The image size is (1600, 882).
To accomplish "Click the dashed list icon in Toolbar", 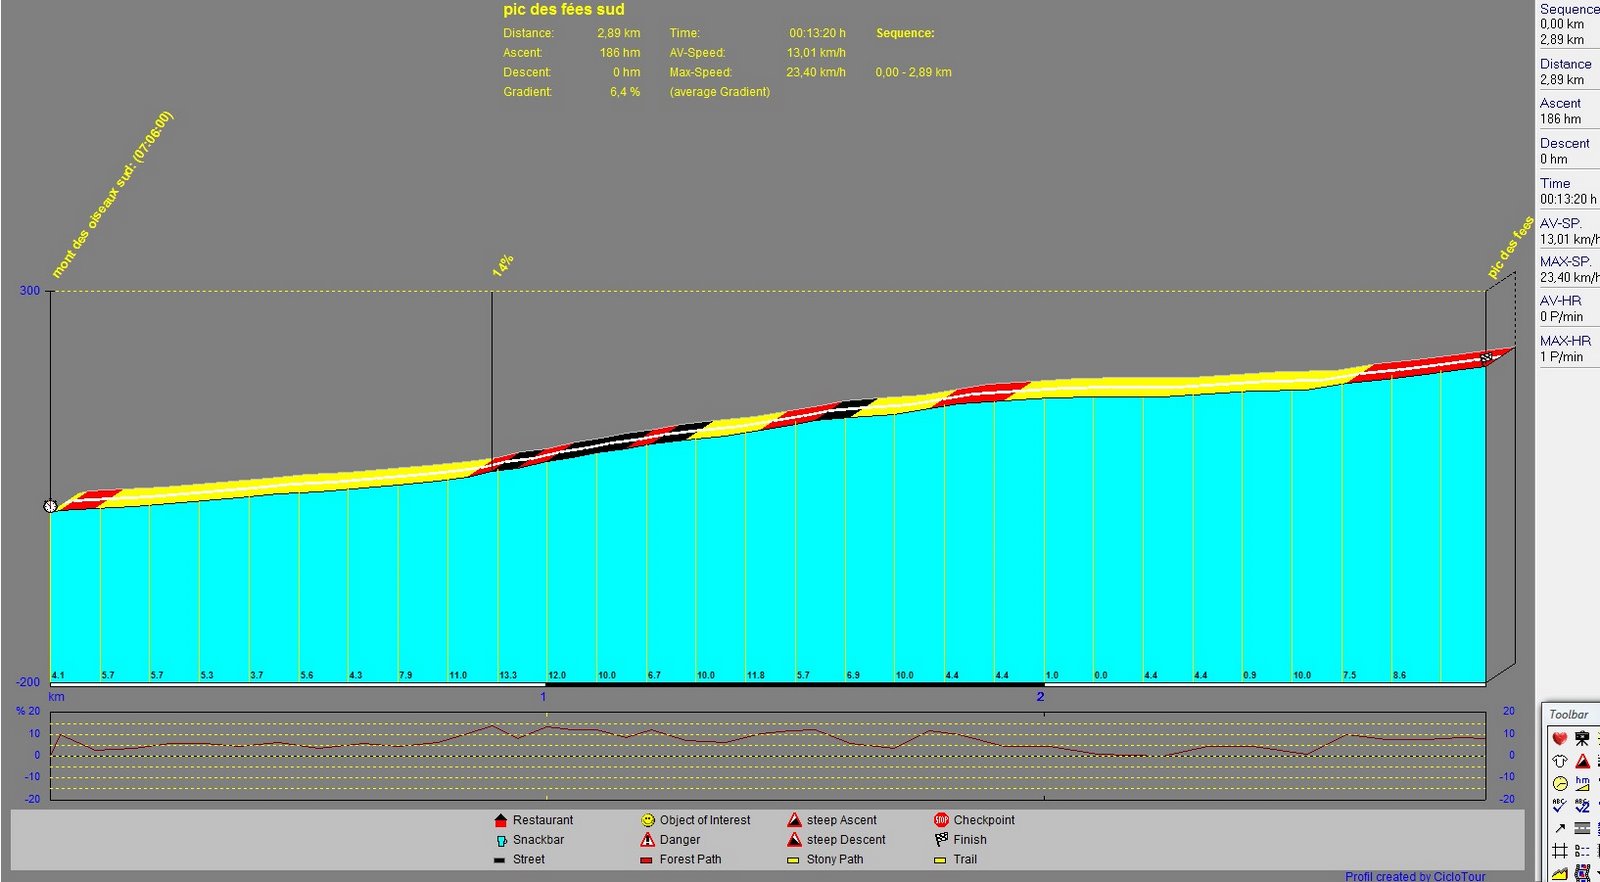I will [x=1582, y=851].
